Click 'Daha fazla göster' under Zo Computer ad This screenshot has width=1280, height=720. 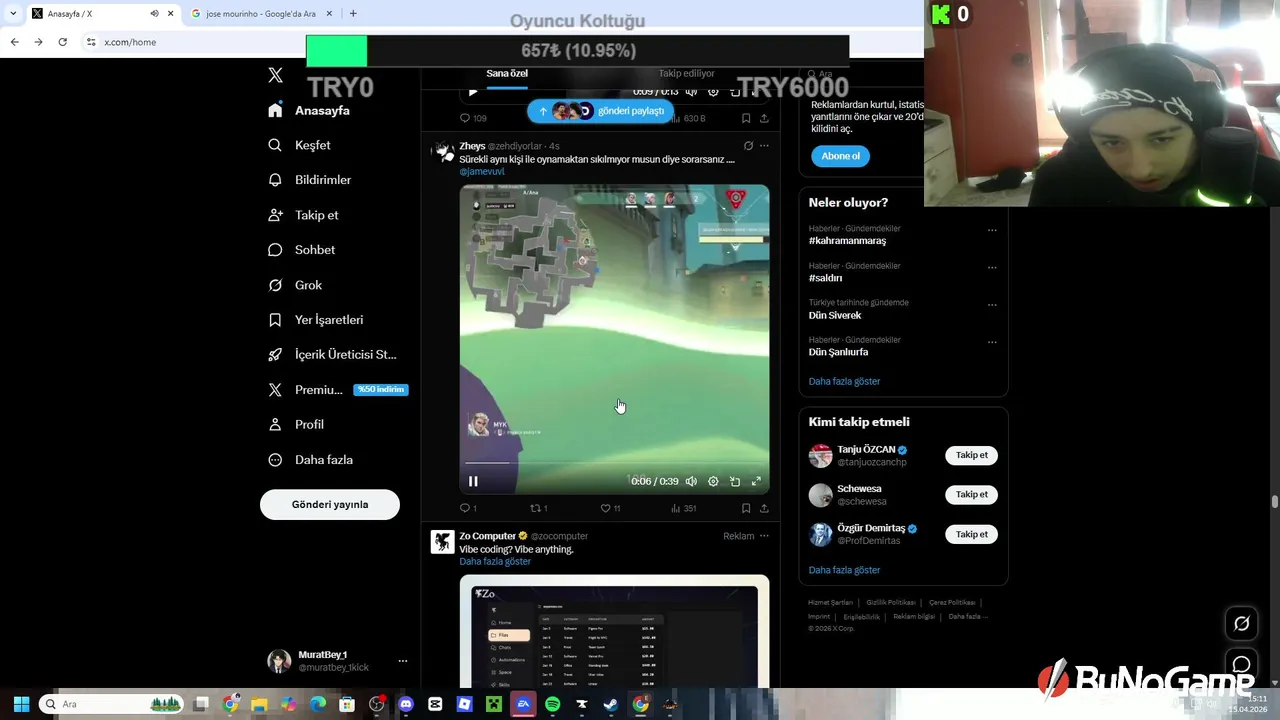[495, 561]
